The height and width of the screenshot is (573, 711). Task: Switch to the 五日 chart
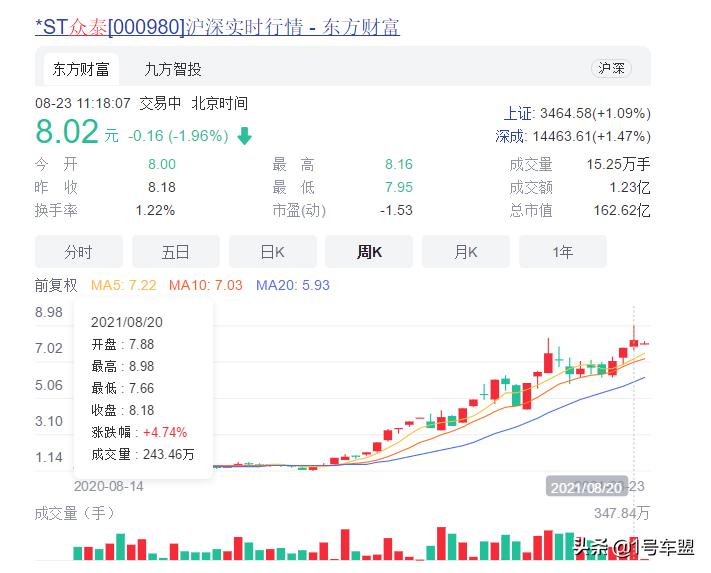pyautogui.click(x=175, y=252)
